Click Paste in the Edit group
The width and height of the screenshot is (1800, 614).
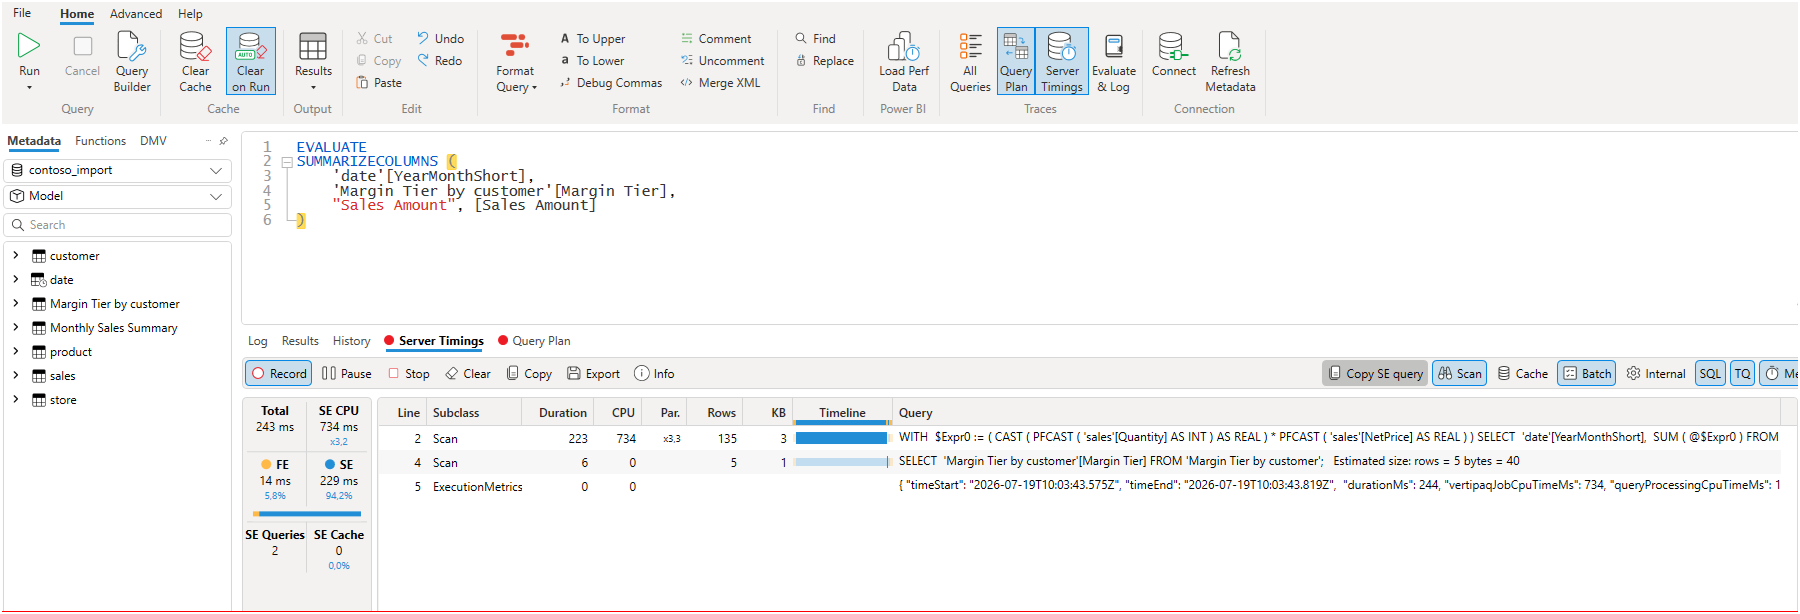[x=379, y=83]
